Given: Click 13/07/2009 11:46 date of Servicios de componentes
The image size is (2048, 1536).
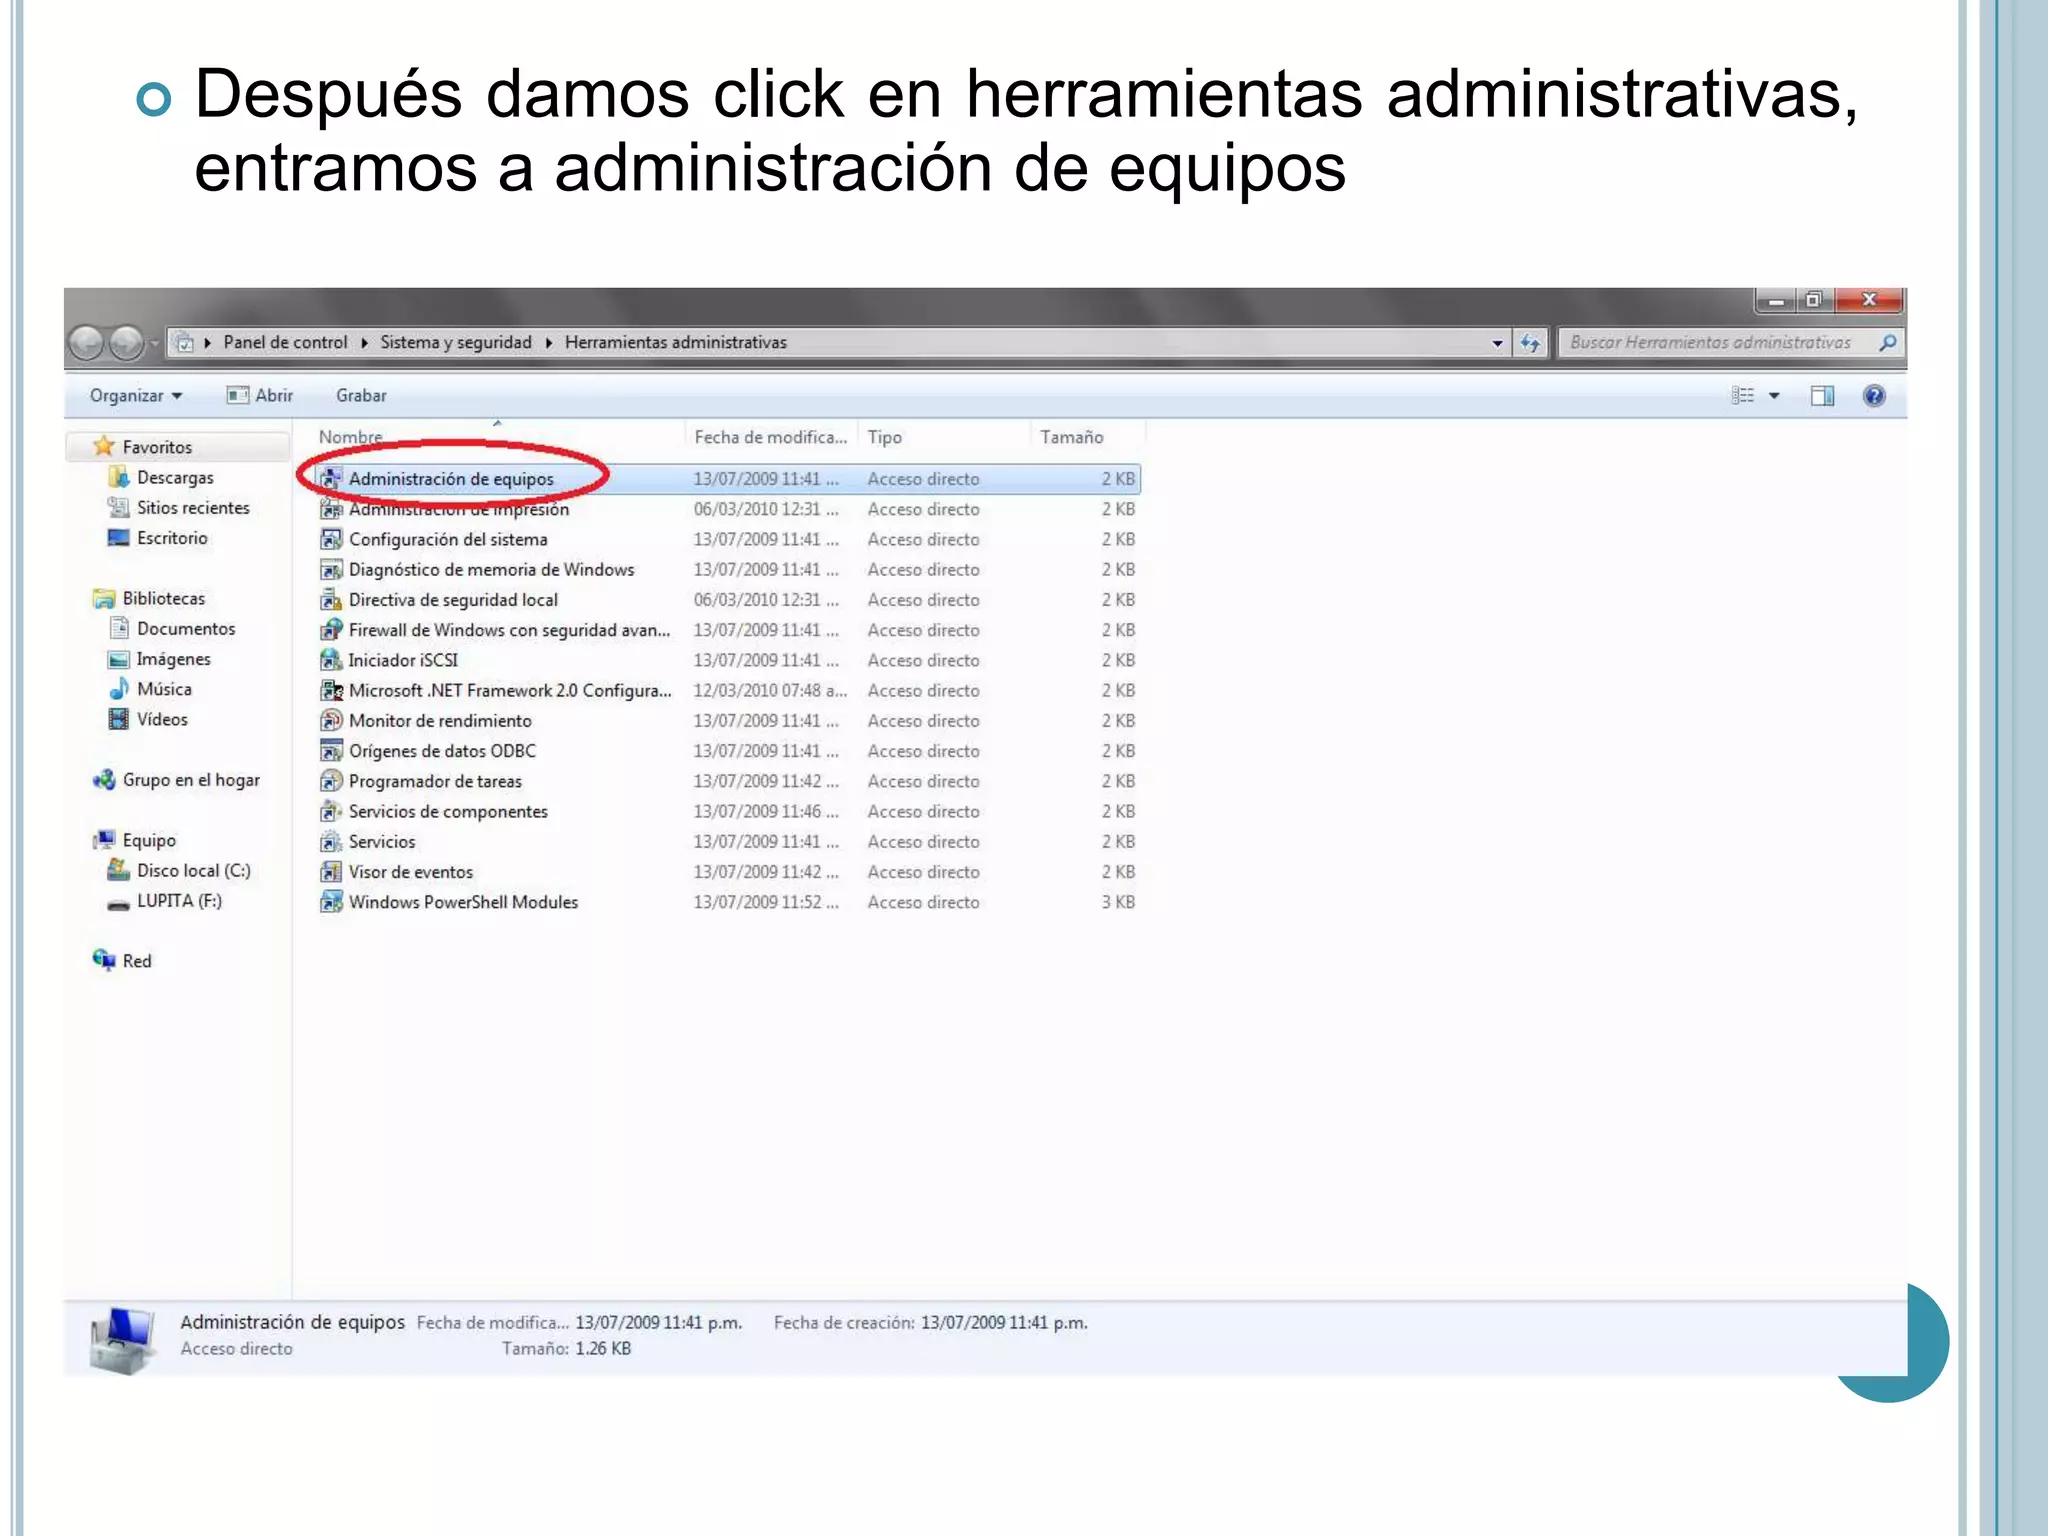Looking at the screenshot, I should click(x=766, y=811).
